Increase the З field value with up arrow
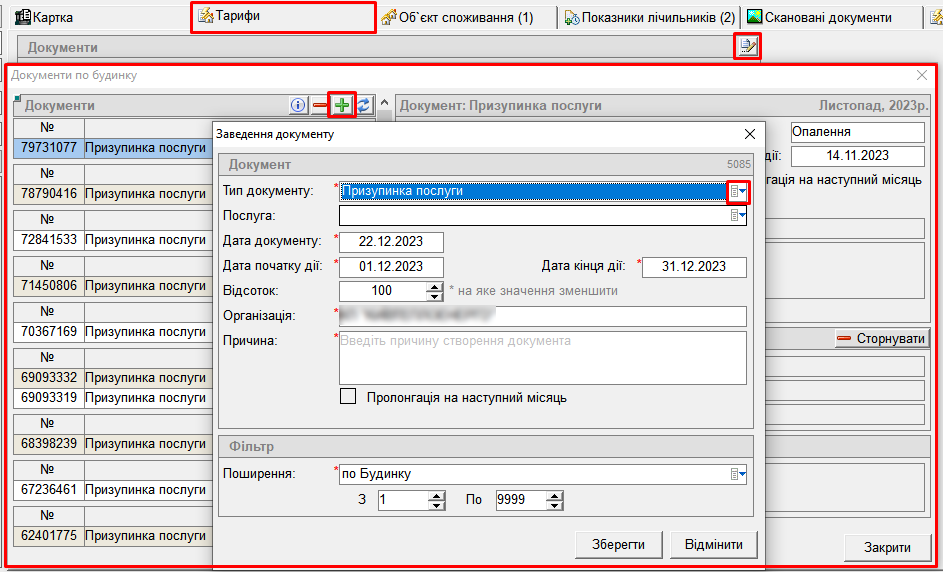 click(x=435, y=495)
